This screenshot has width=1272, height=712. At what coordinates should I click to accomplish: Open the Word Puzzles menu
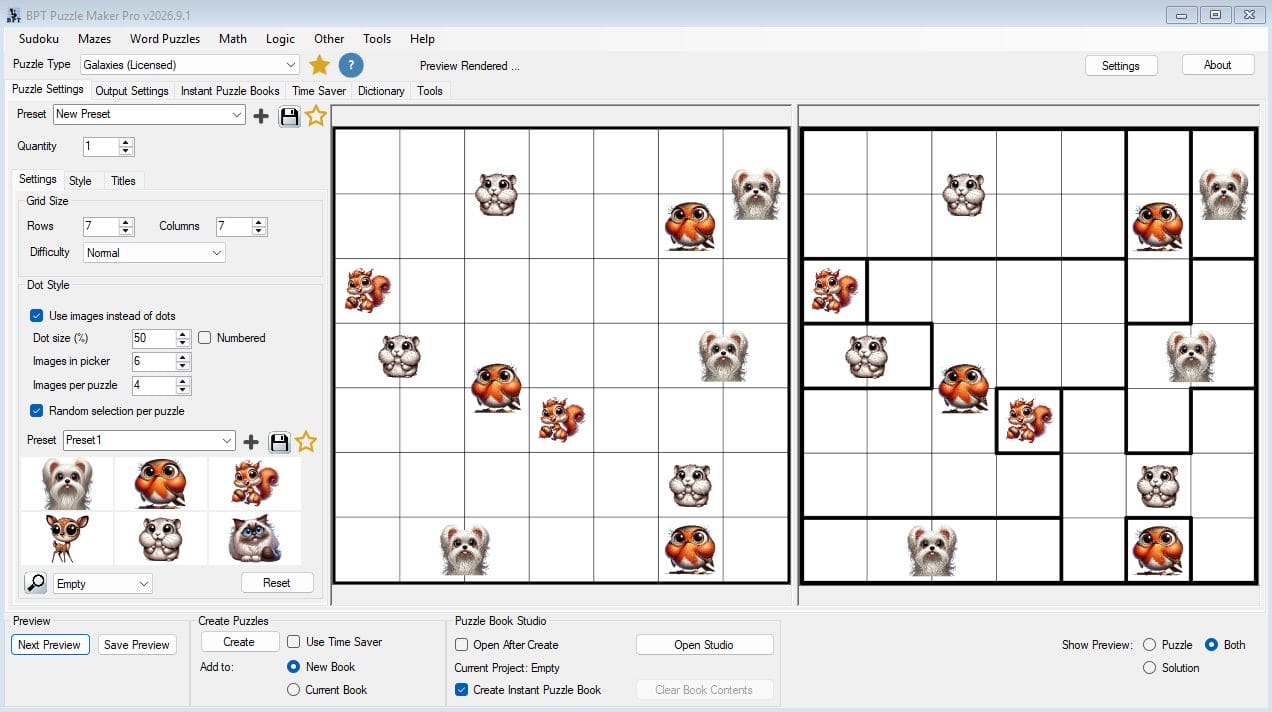click(x=165, y=39)
